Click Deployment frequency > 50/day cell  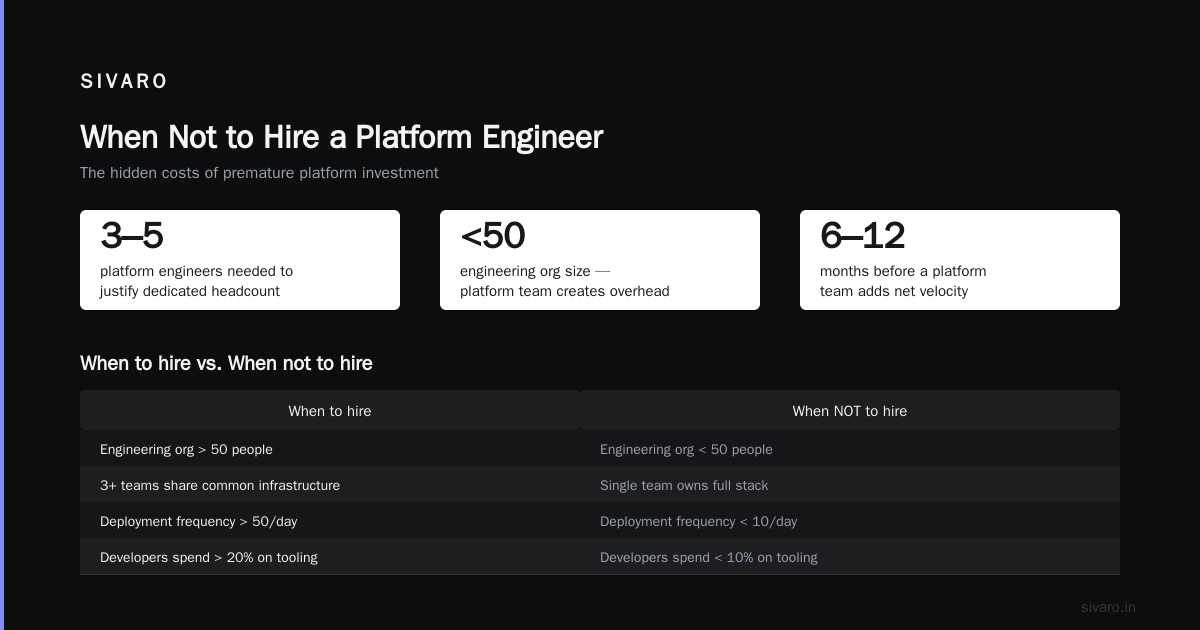330,522
